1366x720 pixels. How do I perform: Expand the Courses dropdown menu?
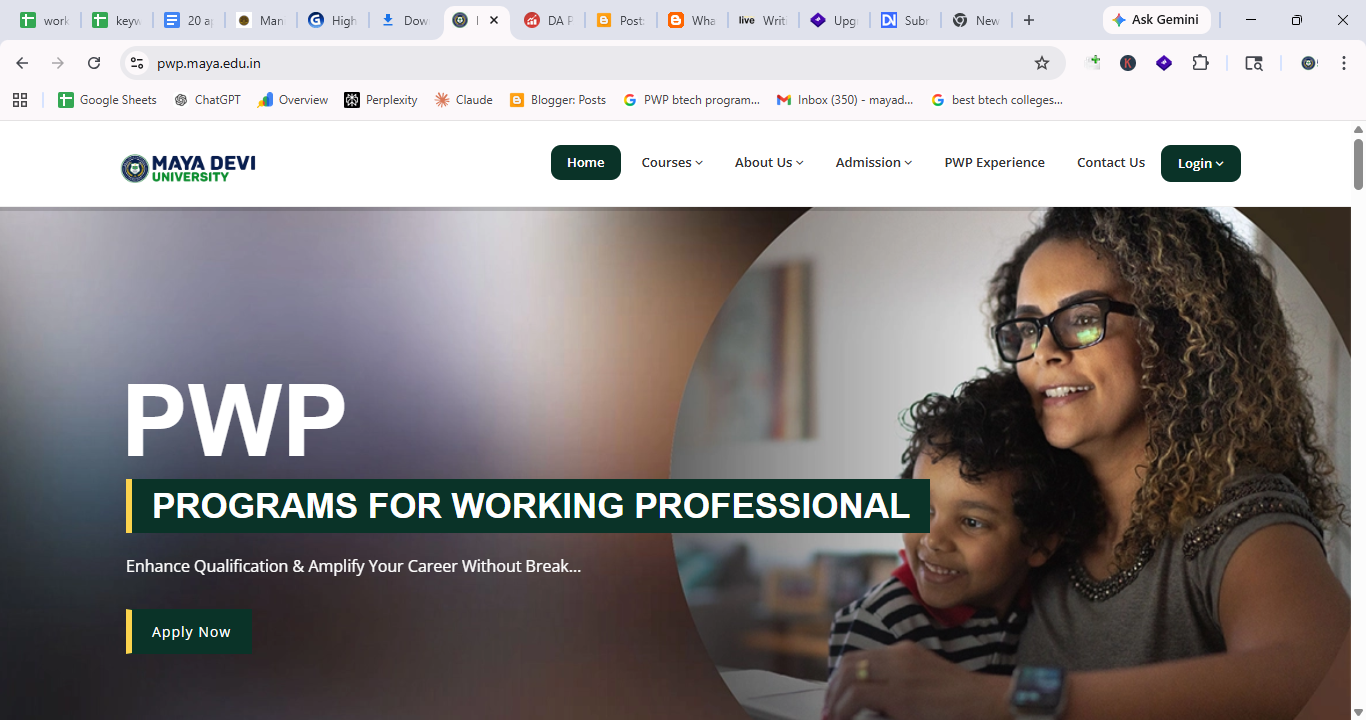point(672,163)
